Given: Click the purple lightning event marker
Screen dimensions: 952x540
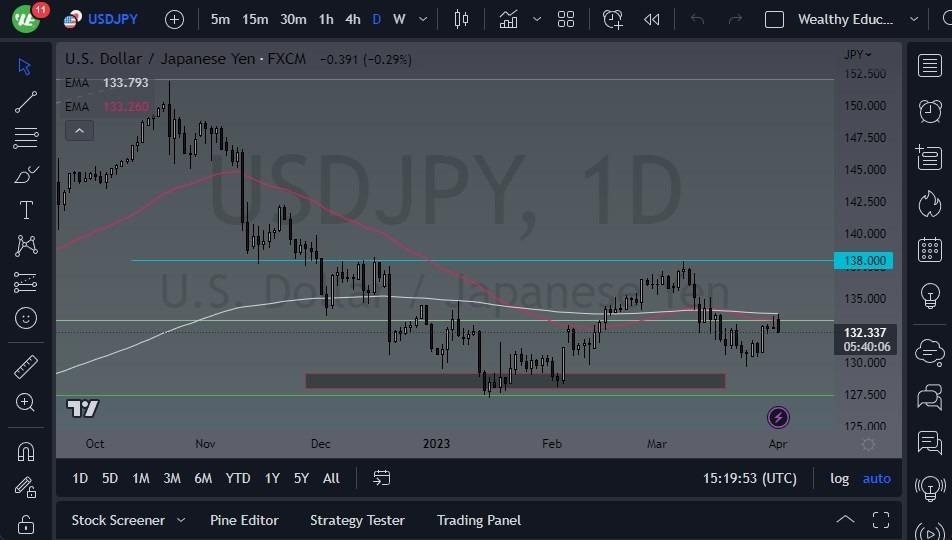Looking at the screenshot, I should tap(778, 417).
